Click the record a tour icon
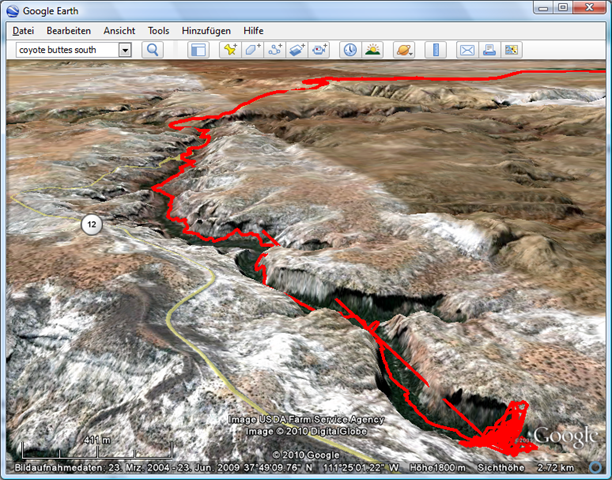Screen dimensions: 612x480 click(x=320, y=49)
